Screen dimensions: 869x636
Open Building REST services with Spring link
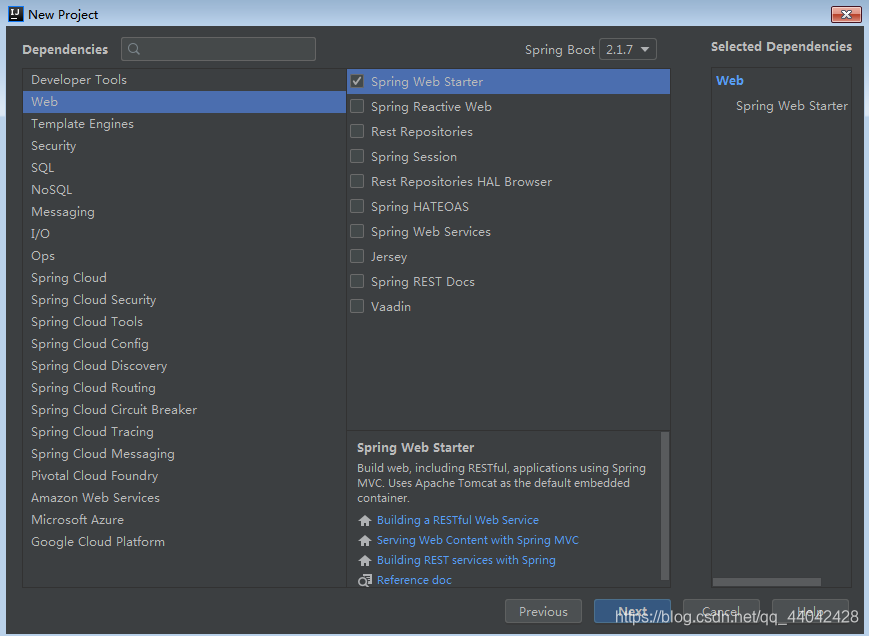[466, 560]
